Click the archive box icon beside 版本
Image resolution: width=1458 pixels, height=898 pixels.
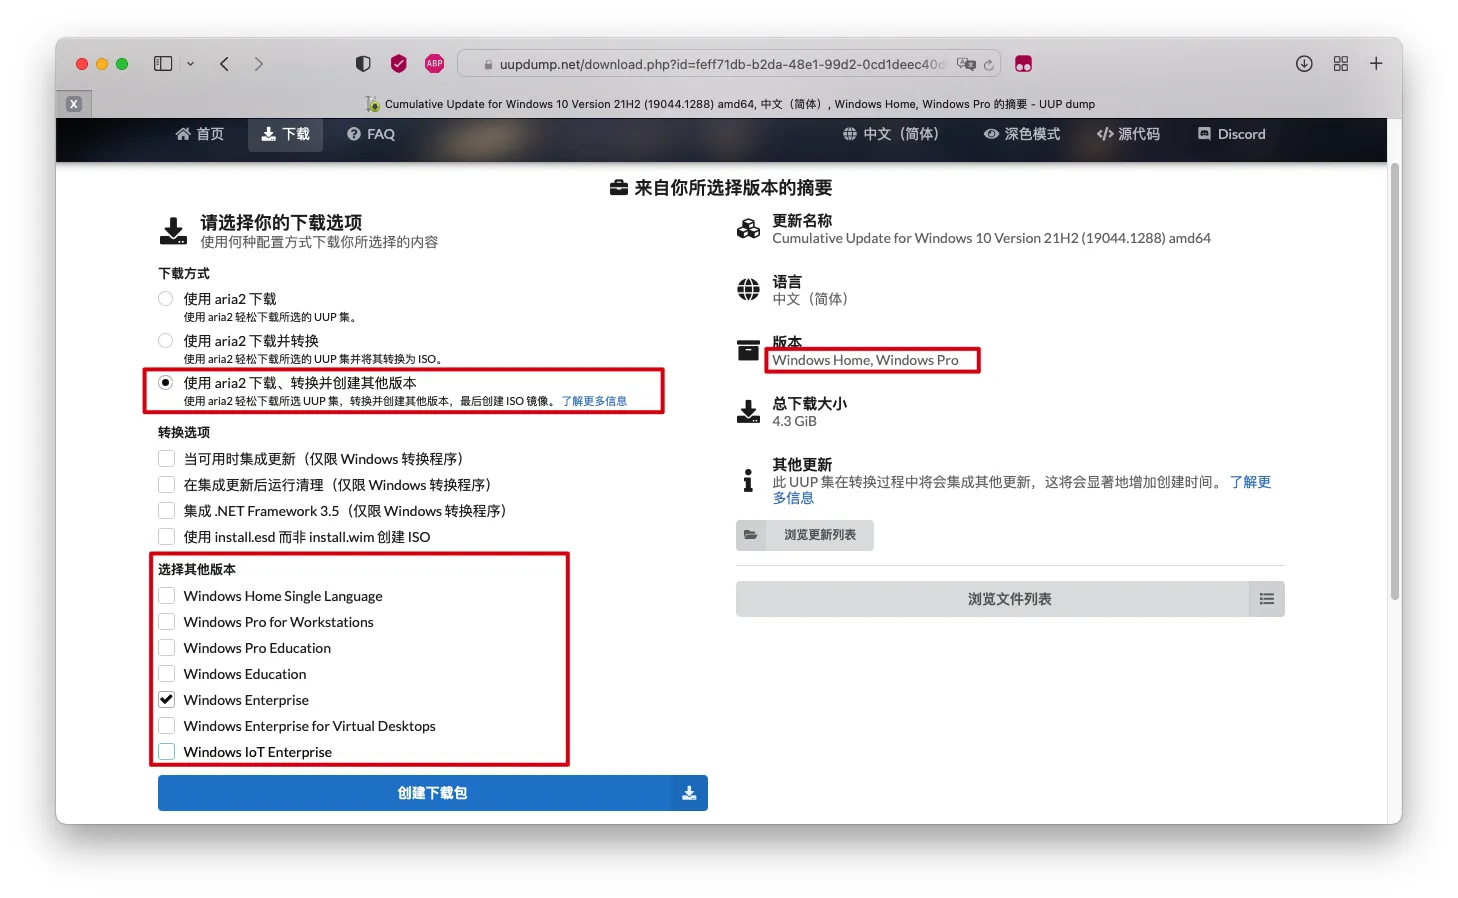tap(748, 350)
